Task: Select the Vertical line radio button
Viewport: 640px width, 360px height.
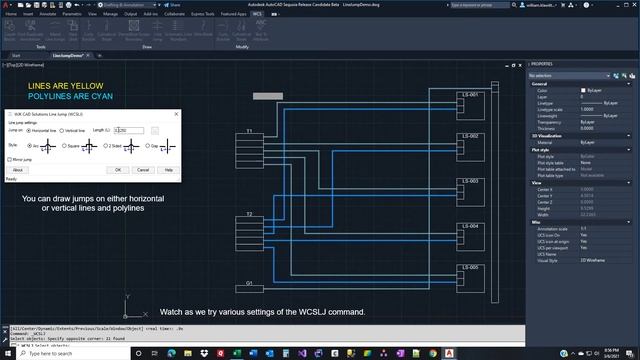Action: (62, 131)
